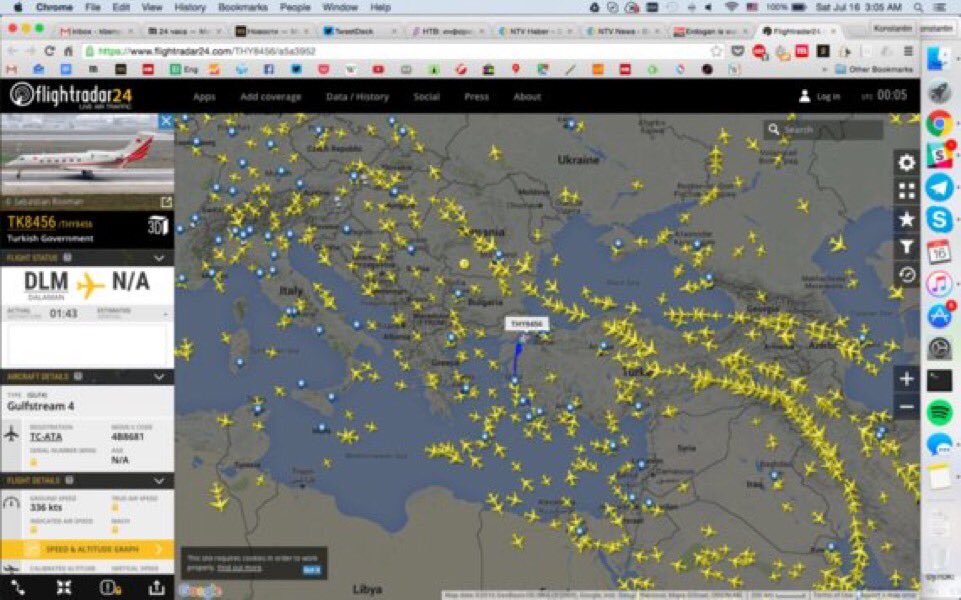Open the History menu in menu bar
Viewport: 961px width, 600px height.
[189, 7]
